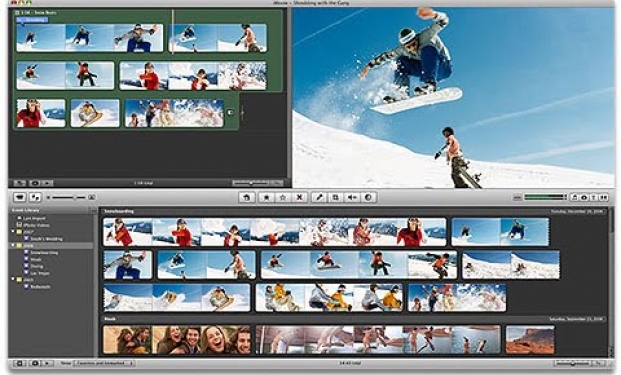Click the Moab event header text
The height and width of the screenshot is (375, 621).
[110, 318]
